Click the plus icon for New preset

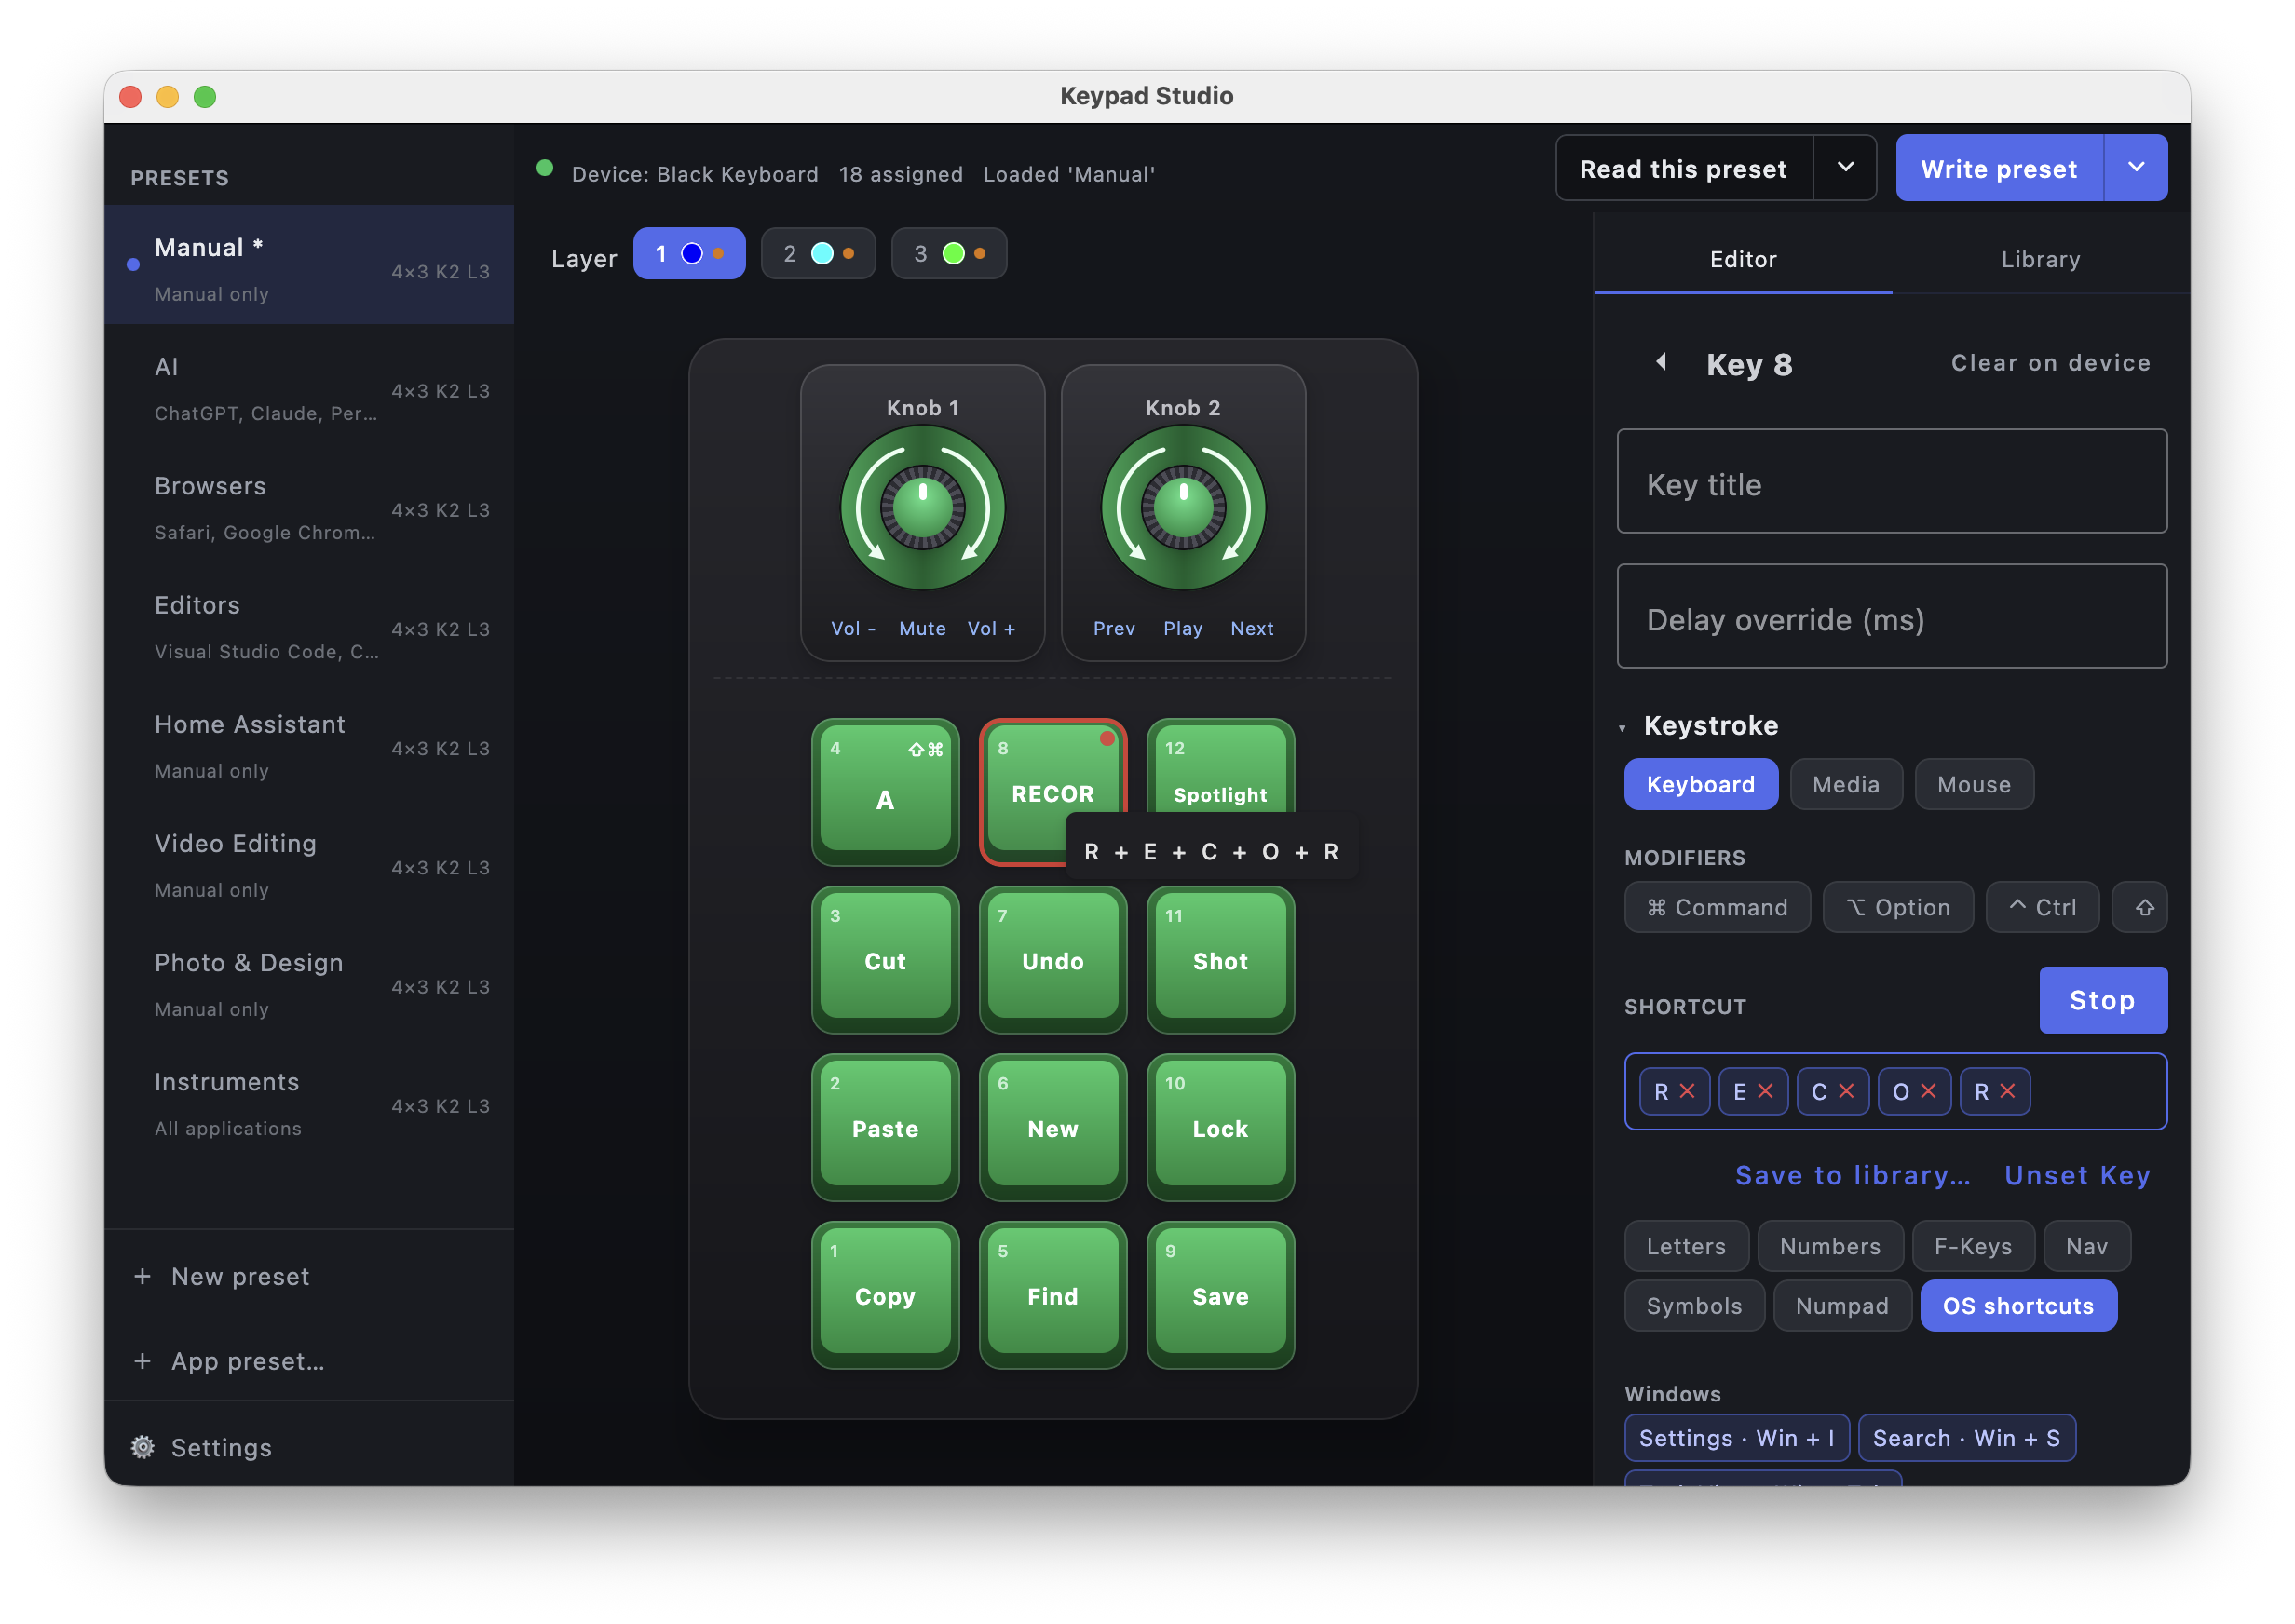143,1276
